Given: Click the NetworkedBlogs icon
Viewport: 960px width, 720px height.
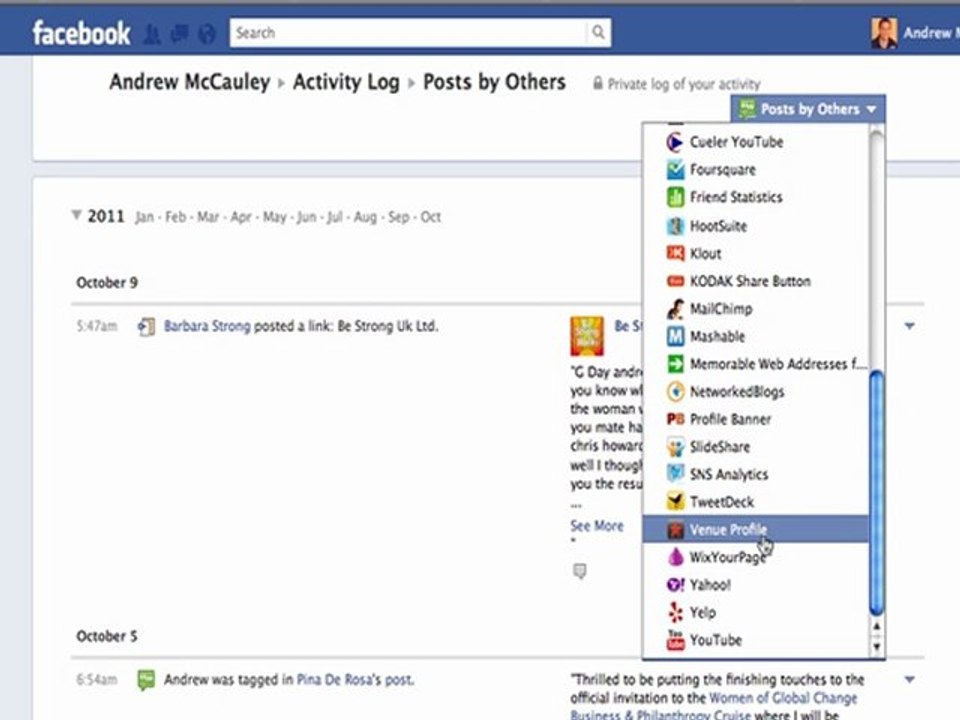Looking at the screenshot, I should pyautogui.click(x=675, y=391).
